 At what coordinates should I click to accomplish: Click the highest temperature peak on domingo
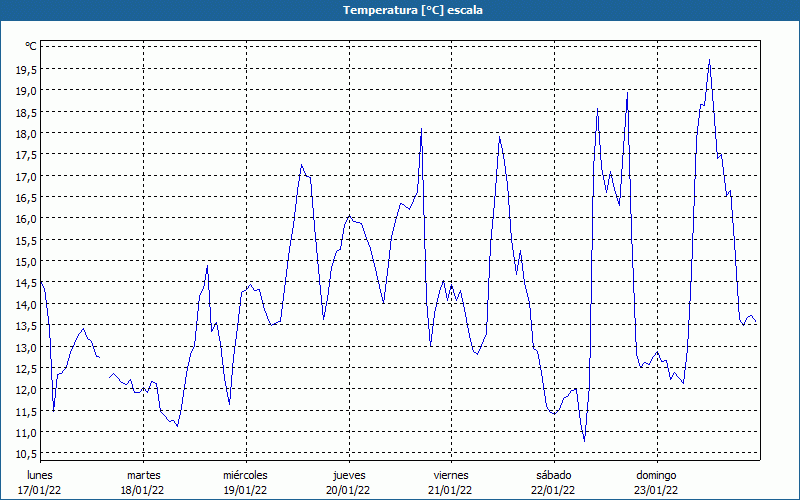(x=710, y=60)
